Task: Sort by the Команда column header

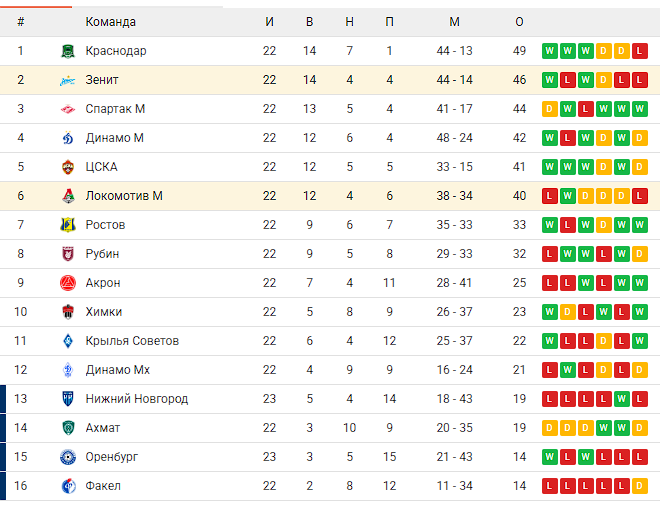Action: pos(111,22)
